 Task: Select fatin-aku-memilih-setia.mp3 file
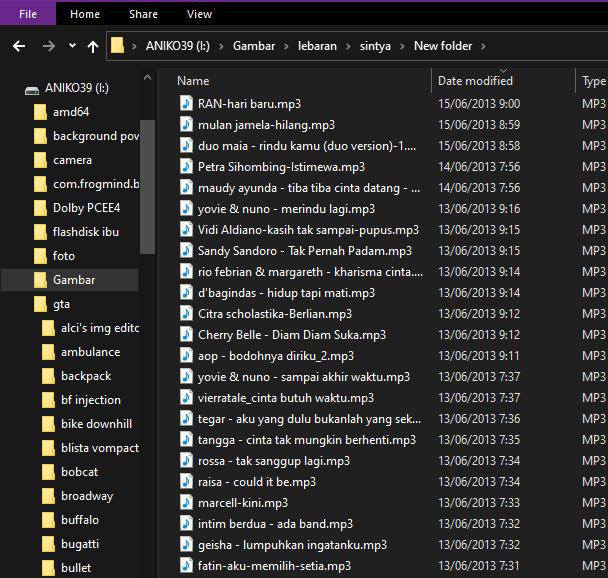[x=274, y=566]
